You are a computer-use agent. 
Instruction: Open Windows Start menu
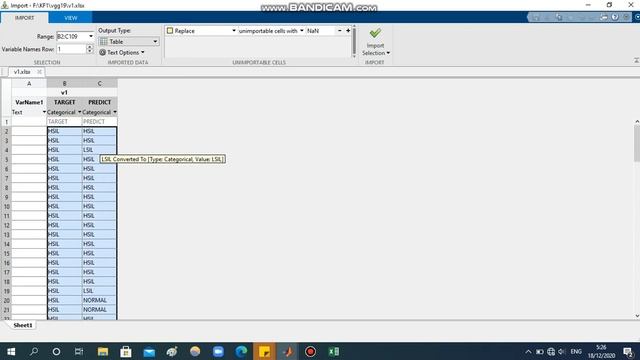(x=11, y=351)
